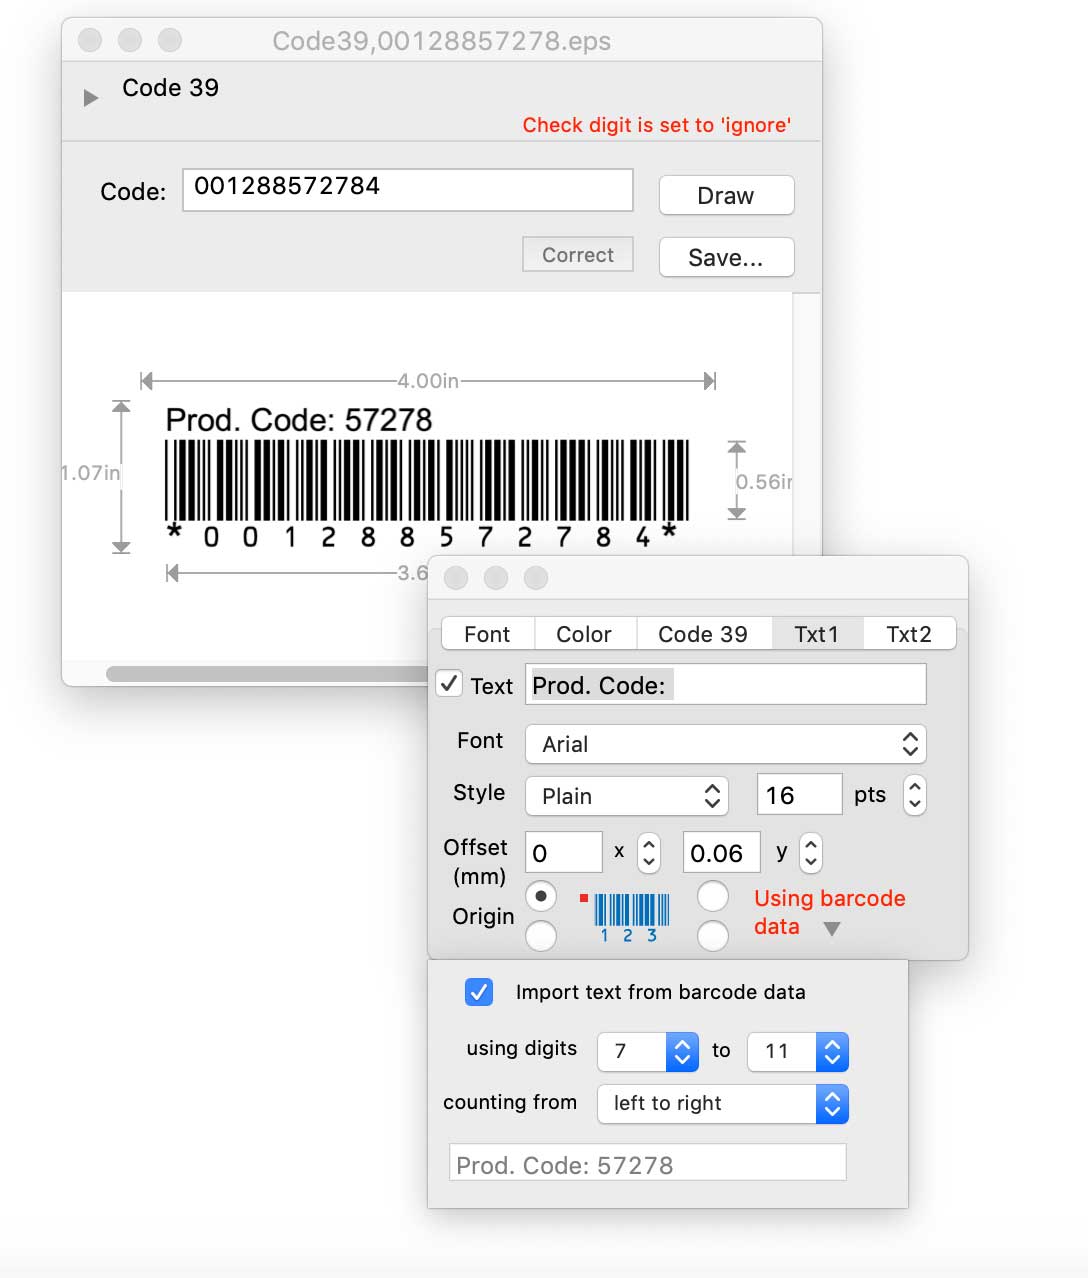Click the small barcode preview icon beside Origin
This screenshot has width=1088, height=1278.
pos(628,913)
